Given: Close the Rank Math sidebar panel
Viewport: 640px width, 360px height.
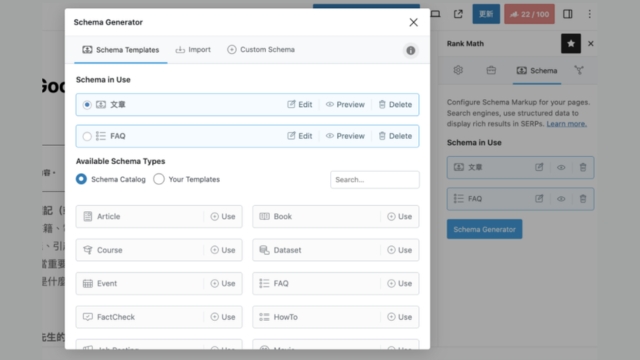Looking at the screenshot, I should [591, 44].
